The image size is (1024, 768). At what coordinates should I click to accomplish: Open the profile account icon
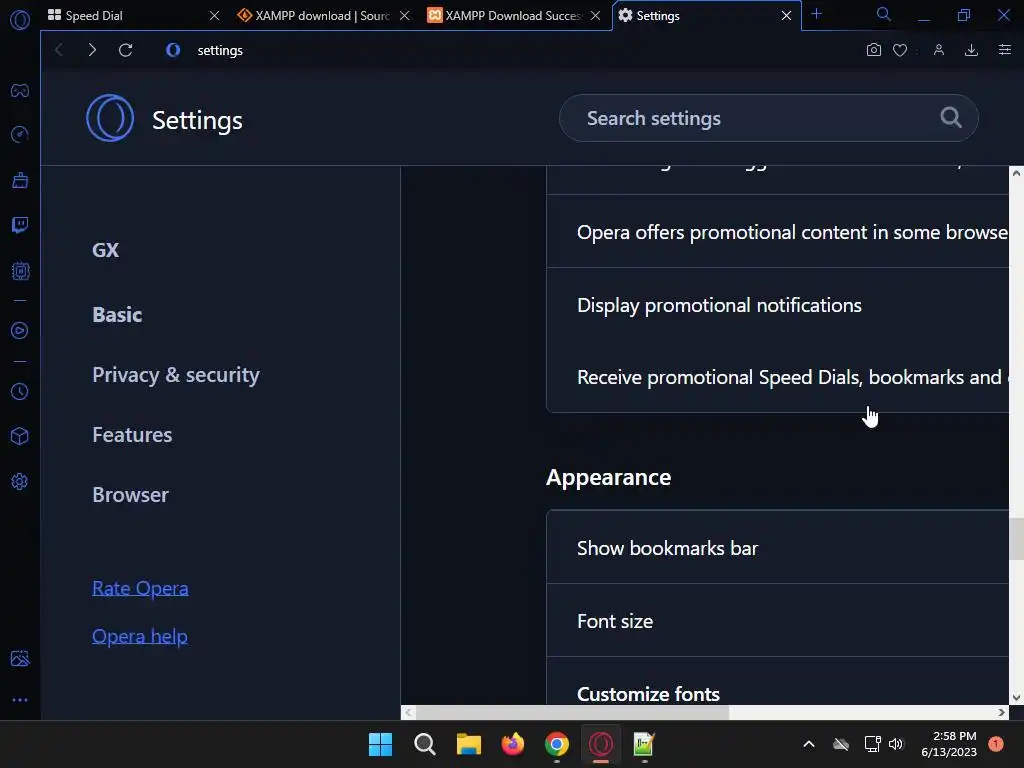tap(939, 50)
